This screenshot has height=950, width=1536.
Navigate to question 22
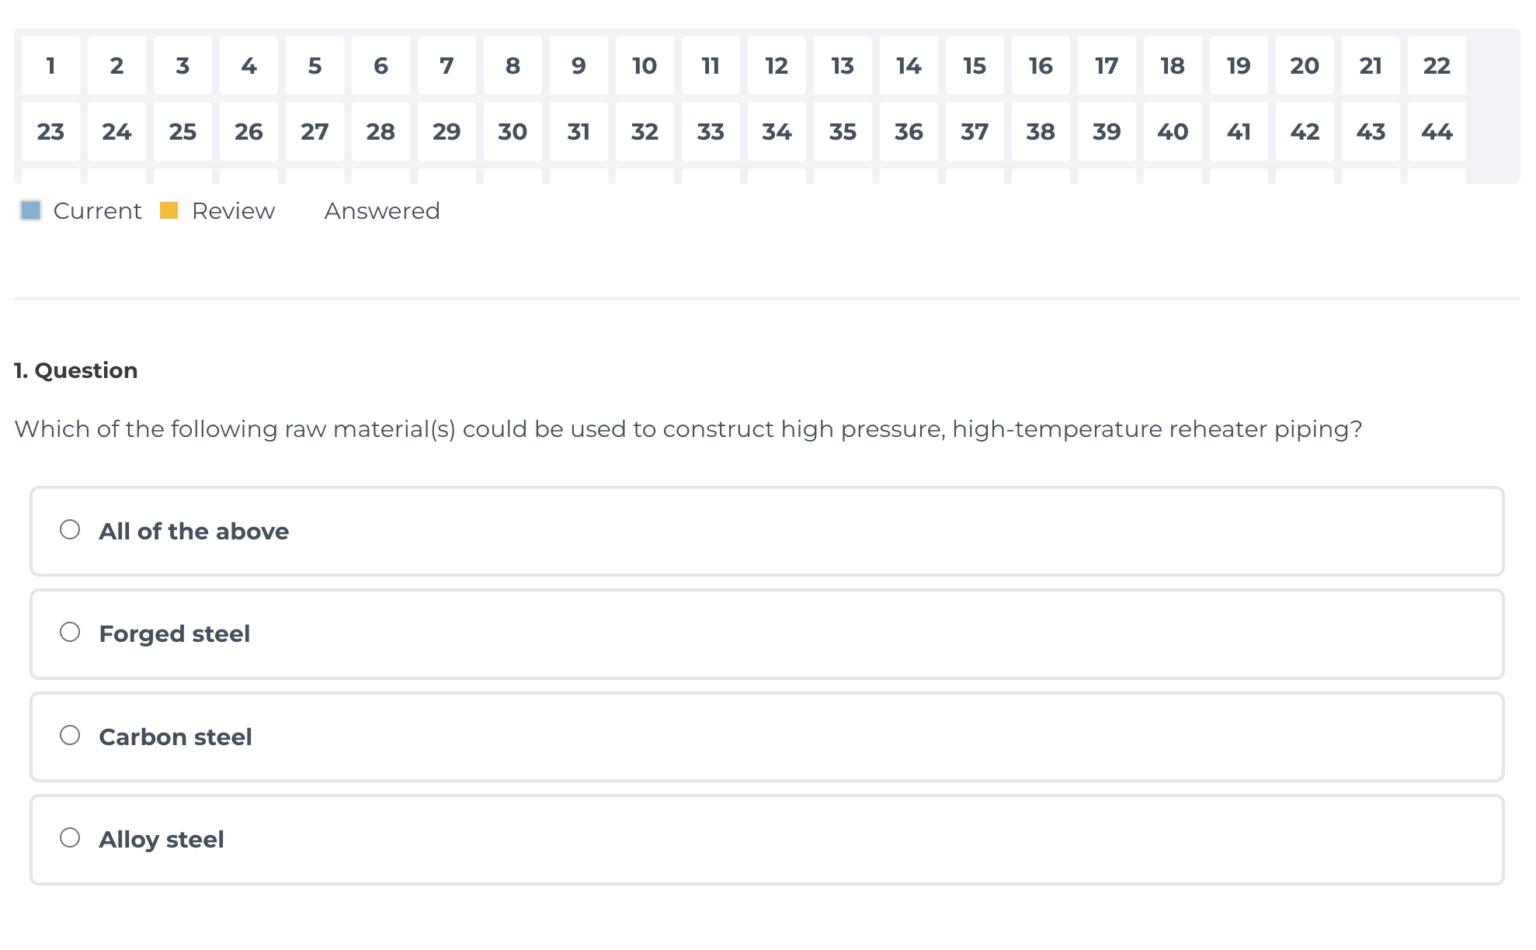[x=1437, y=66]
